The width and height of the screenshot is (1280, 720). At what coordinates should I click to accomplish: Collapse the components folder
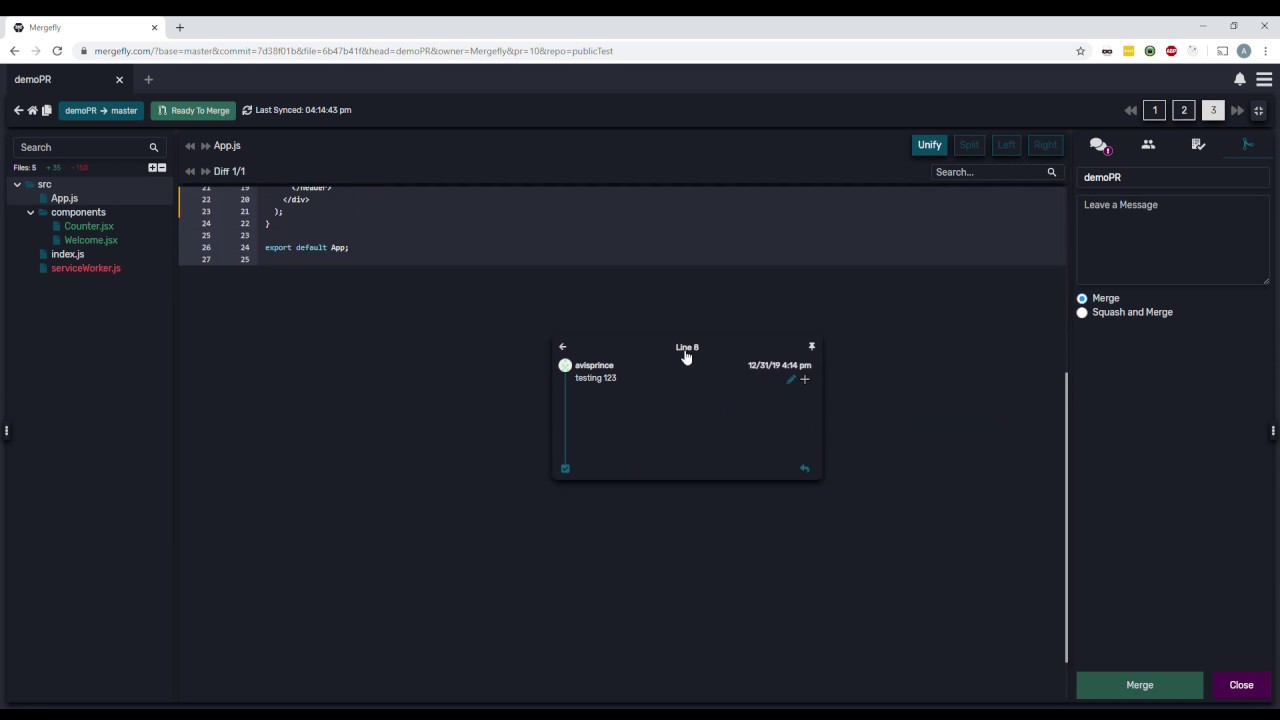pyautogui.click(x=30, y=212)
